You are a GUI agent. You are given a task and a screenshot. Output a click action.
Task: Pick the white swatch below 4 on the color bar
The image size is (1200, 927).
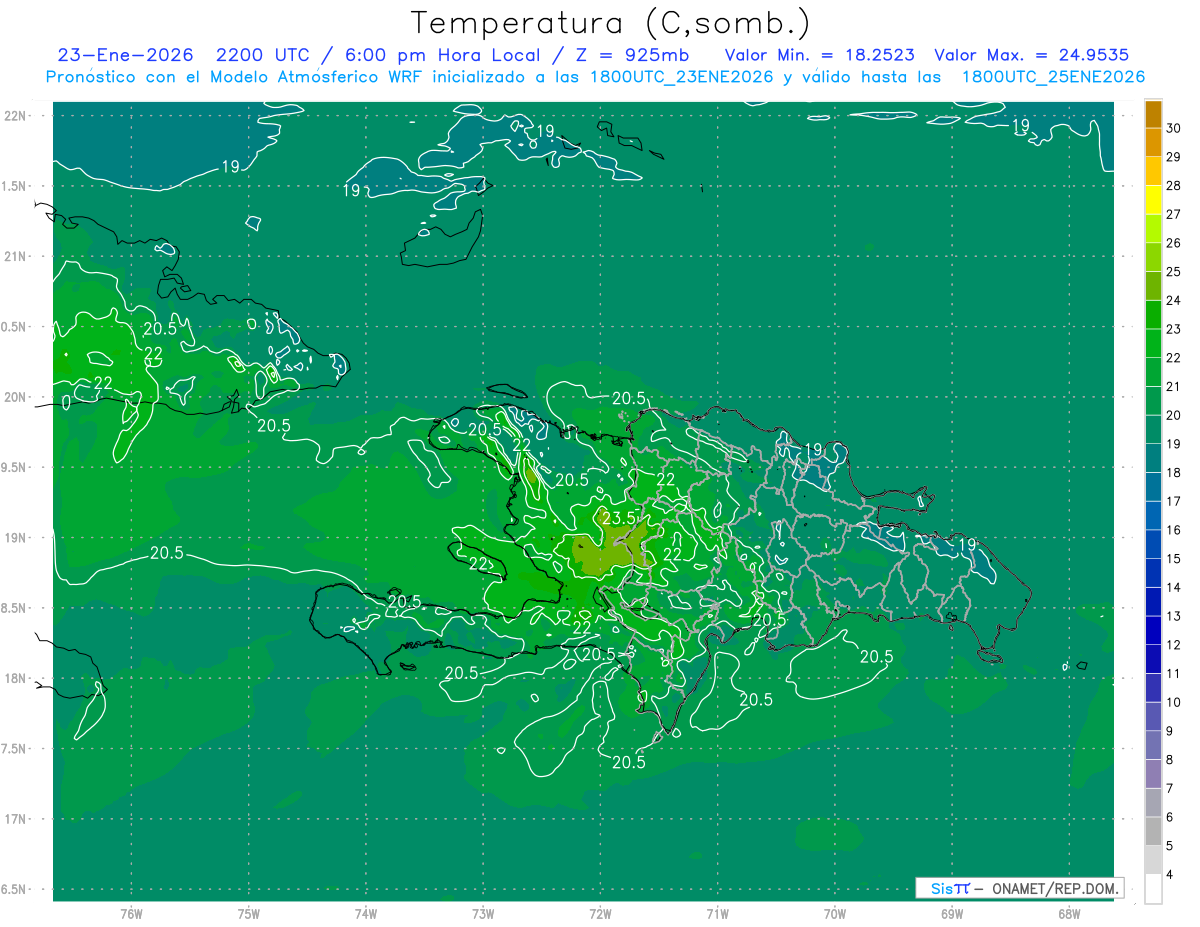pos(1153,889)
